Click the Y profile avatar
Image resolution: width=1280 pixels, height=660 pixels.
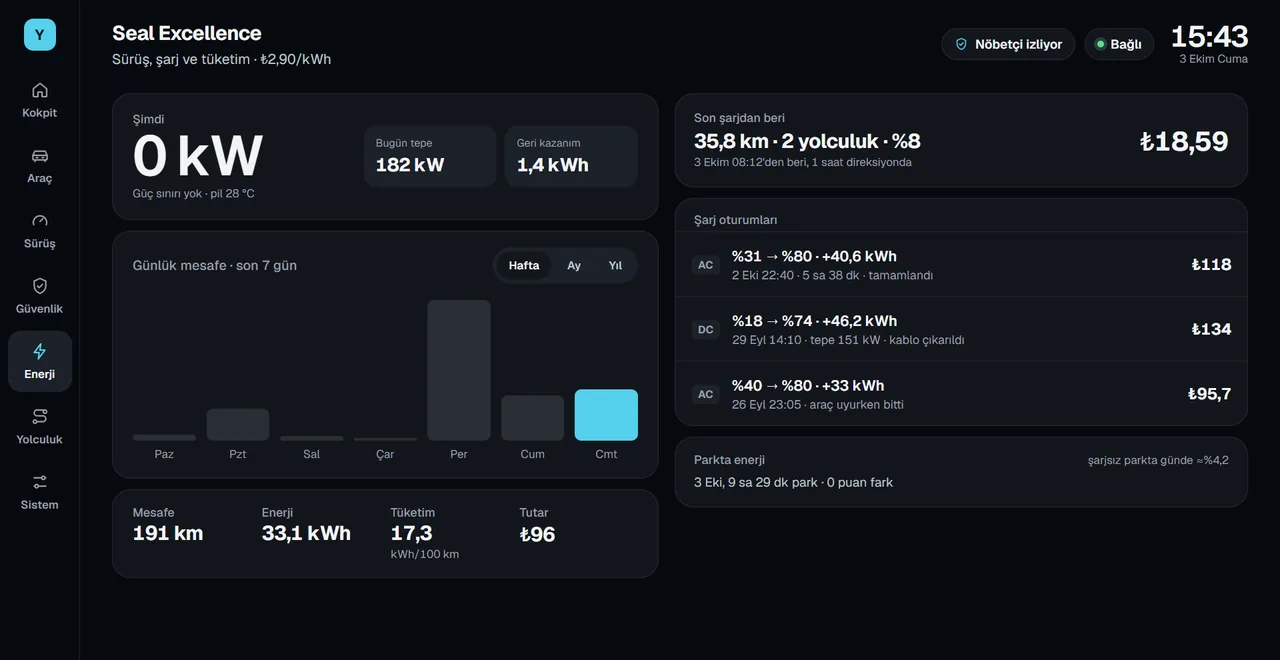(x=40, y=35)
